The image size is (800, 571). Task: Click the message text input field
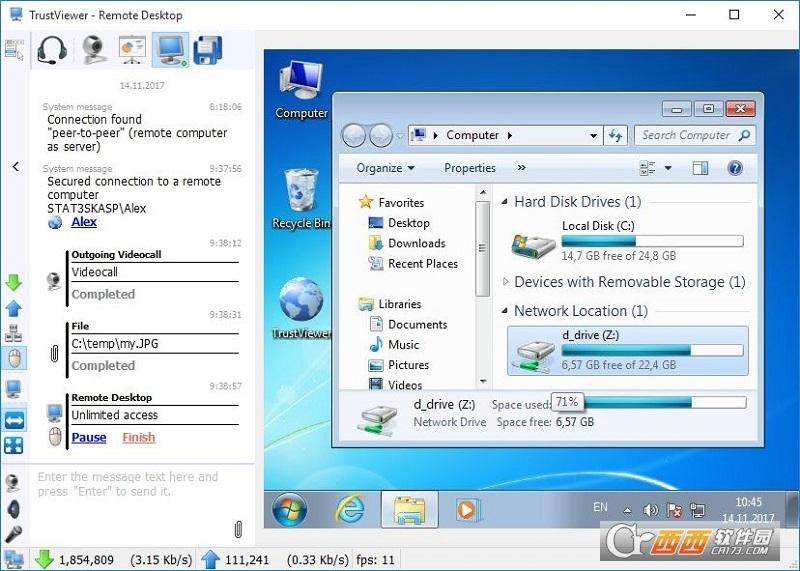coord(133,503)
